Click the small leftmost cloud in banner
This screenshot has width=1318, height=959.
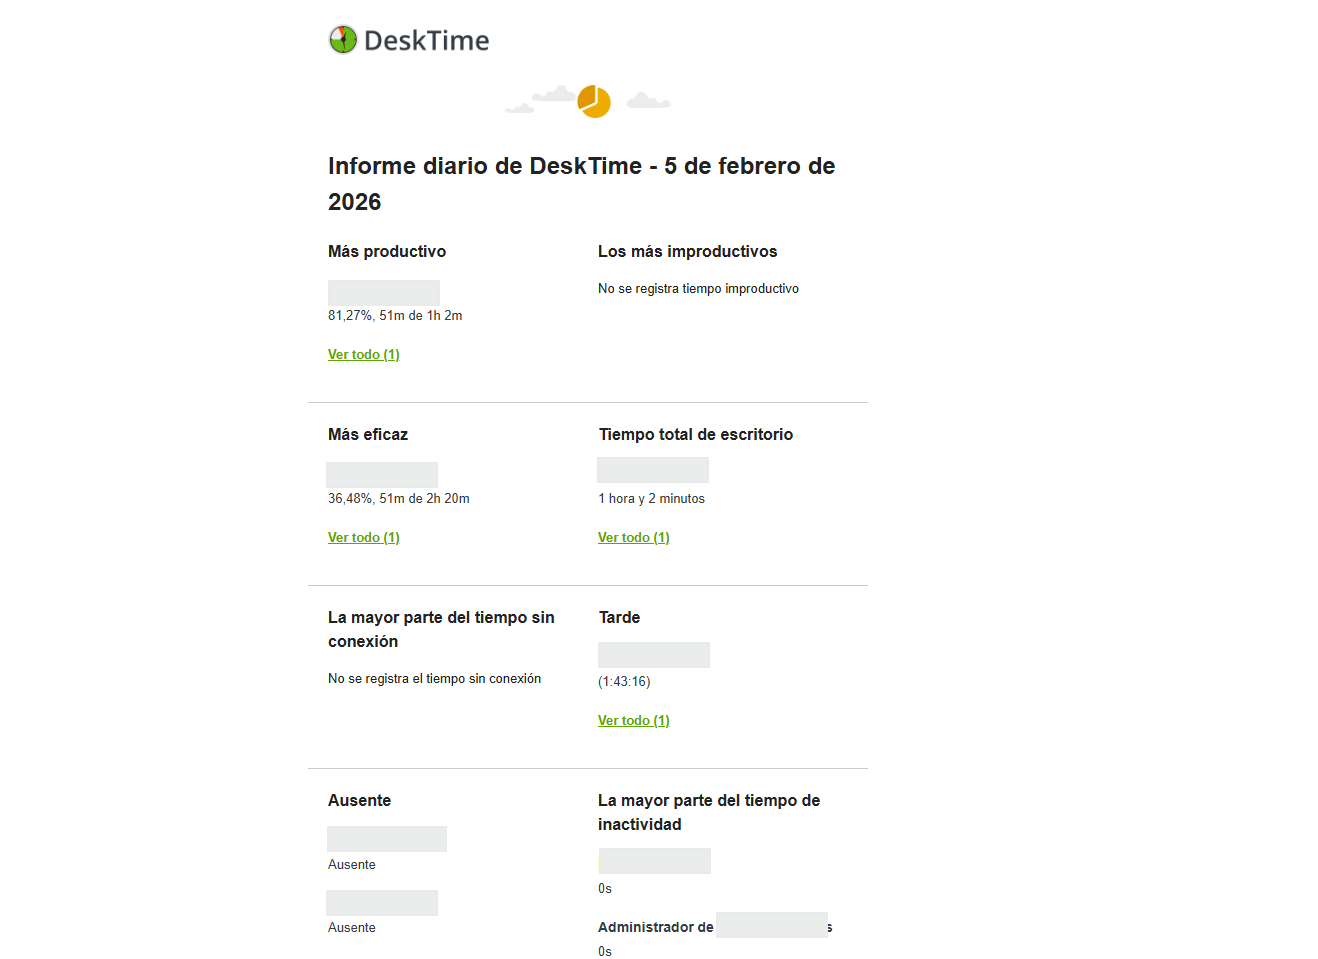click(520, 108)
